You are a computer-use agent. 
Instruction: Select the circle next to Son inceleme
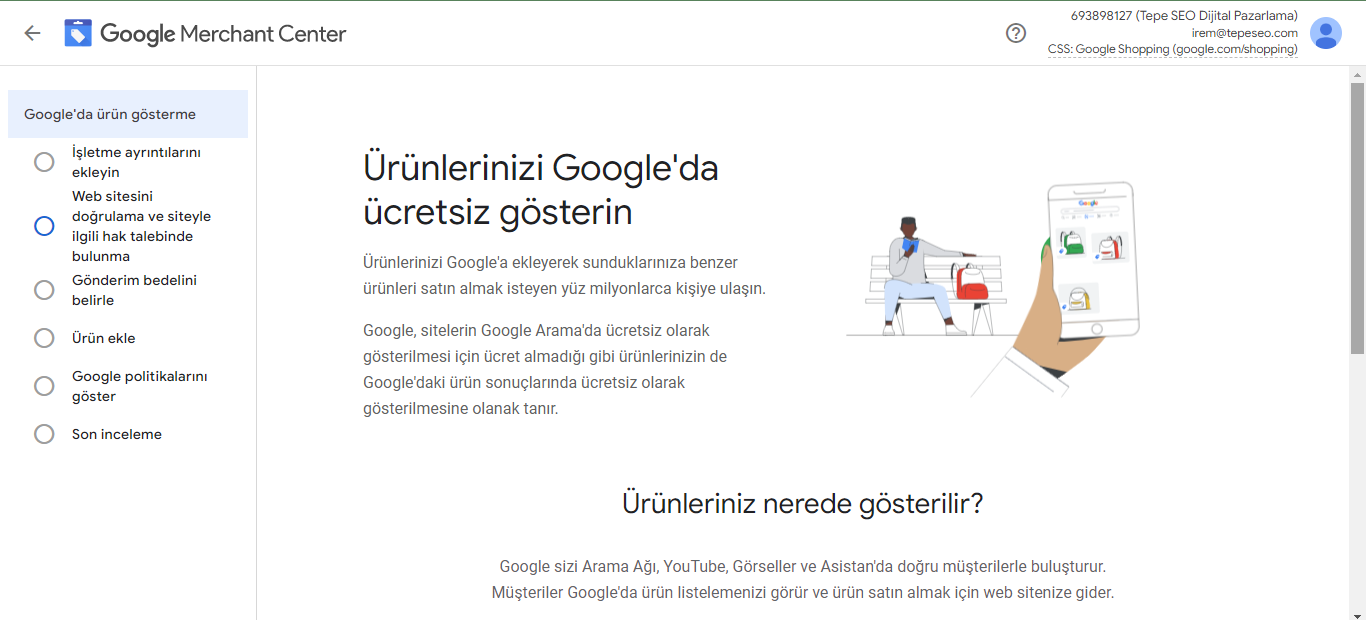(x=44, y=434)
